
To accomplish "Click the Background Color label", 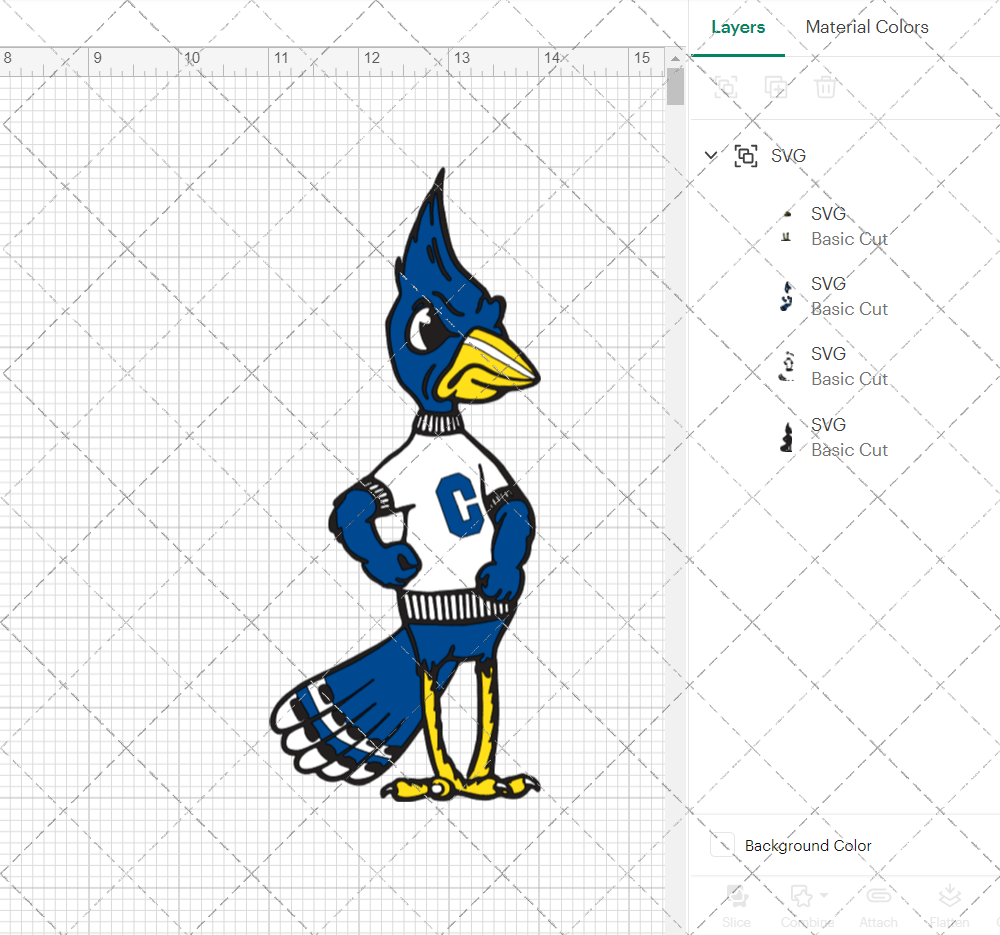I will 808,846.
